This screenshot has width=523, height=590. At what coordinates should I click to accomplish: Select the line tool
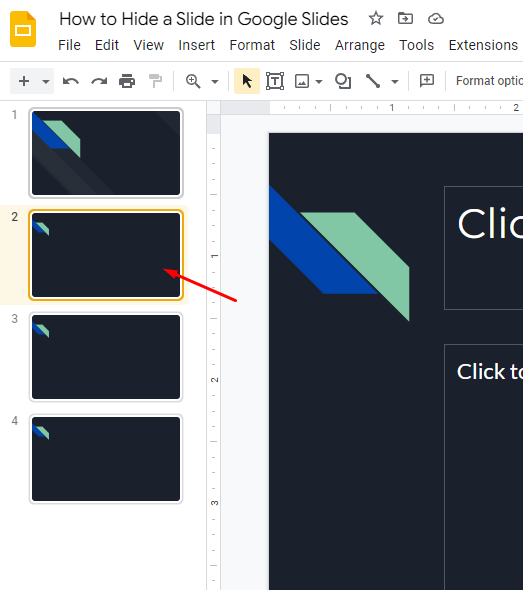(x=372, y=81)
